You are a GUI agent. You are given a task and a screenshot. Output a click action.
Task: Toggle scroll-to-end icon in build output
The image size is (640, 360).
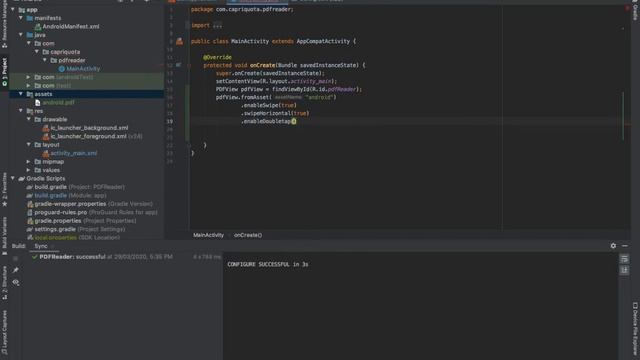(x=624, y=270)
